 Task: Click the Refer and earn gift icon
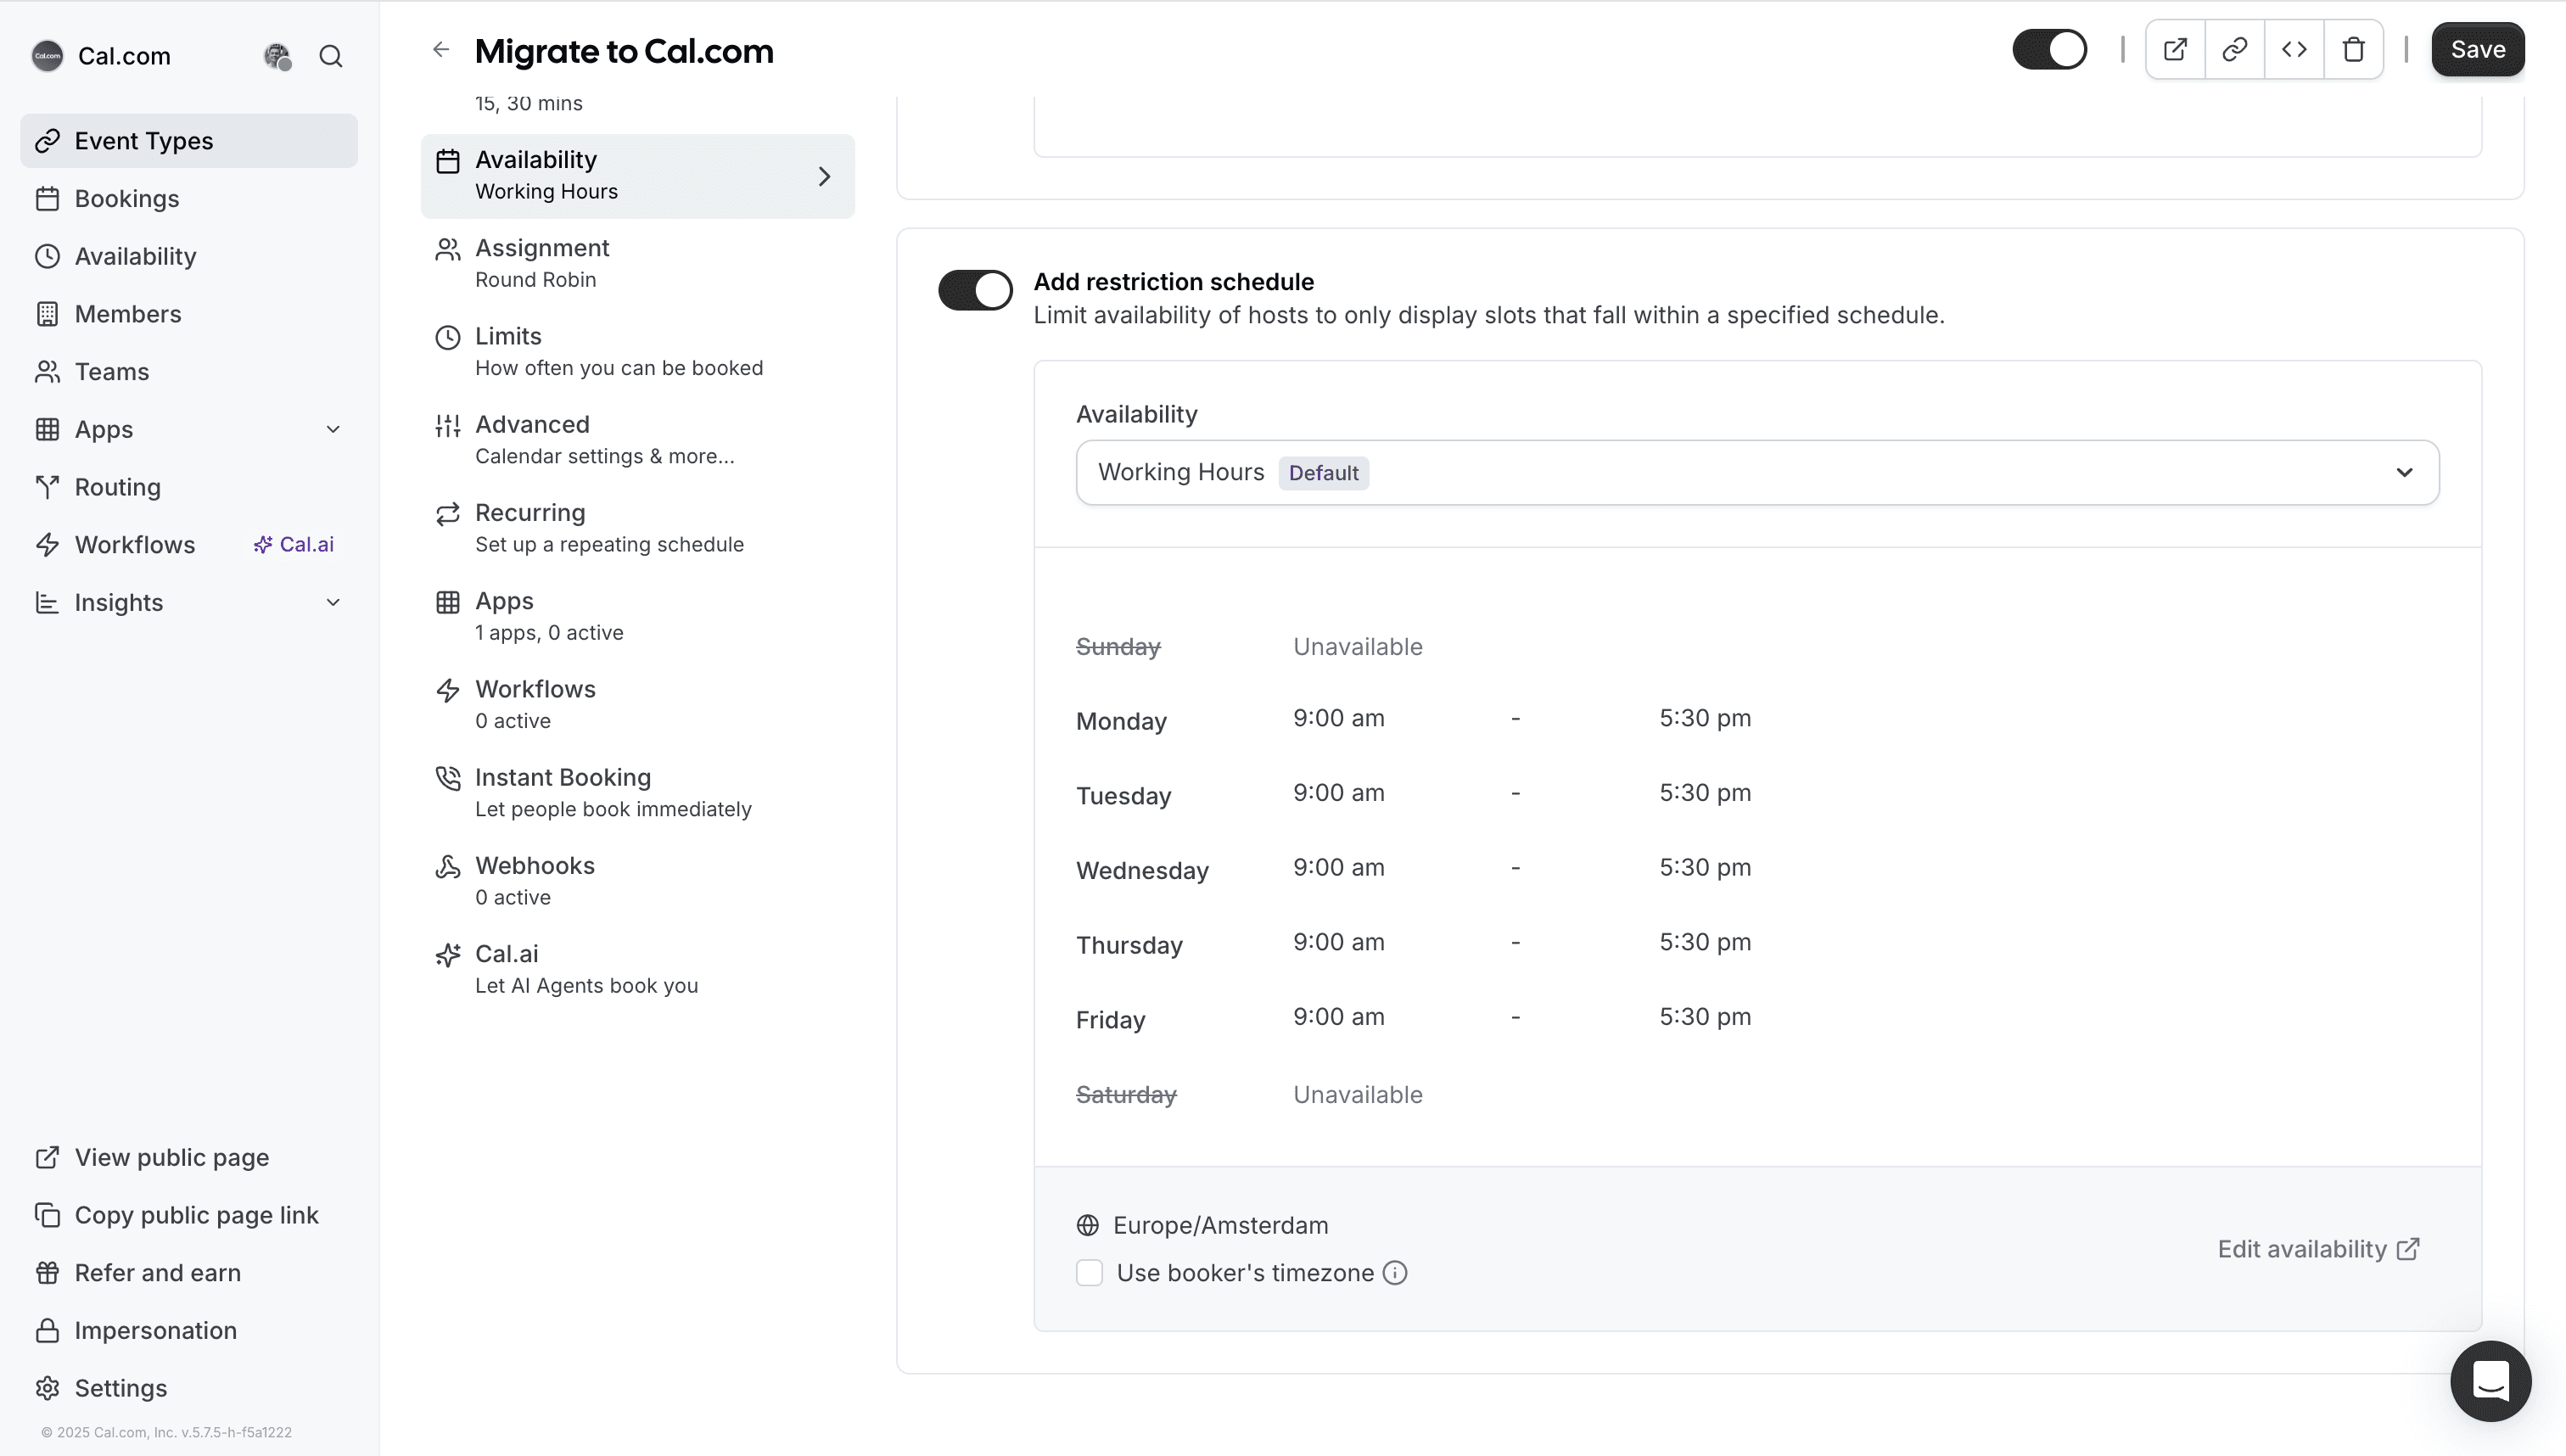pyautogui.click(x=47, y=1273)
